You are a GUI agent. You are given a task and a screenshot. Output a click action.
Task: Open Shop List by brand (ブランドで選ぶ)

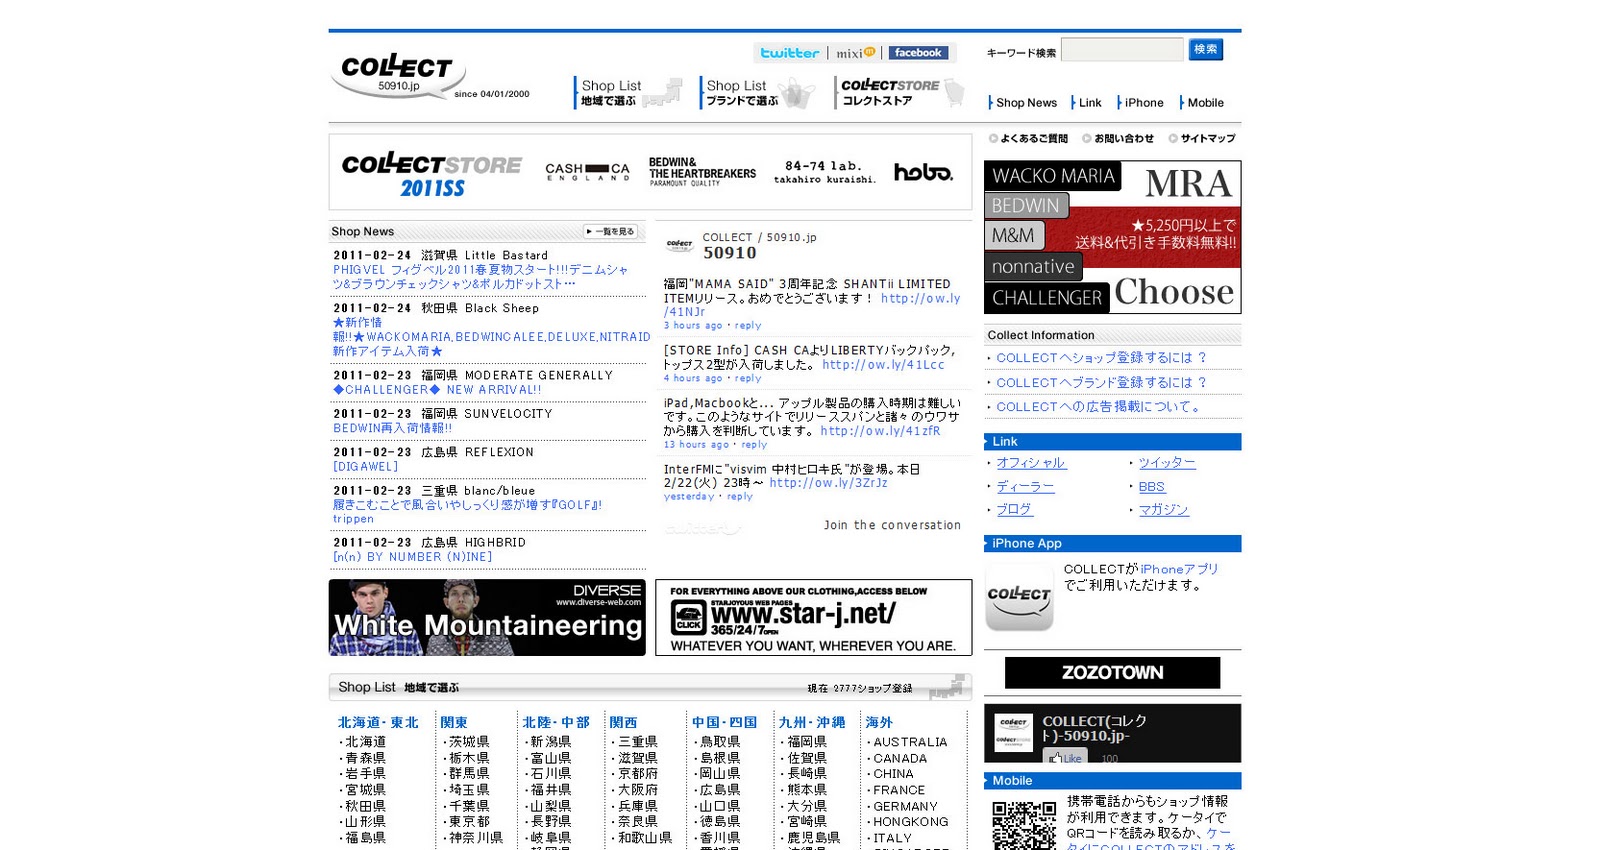tap(758, 92)
